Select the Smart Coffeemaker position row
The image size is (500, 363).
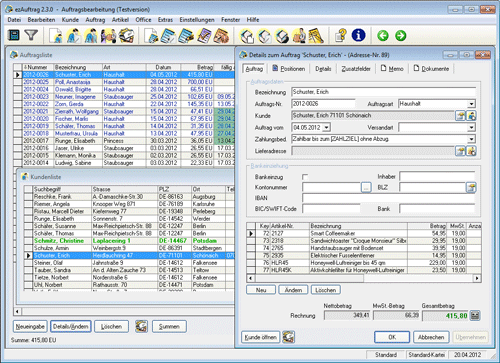364,233
